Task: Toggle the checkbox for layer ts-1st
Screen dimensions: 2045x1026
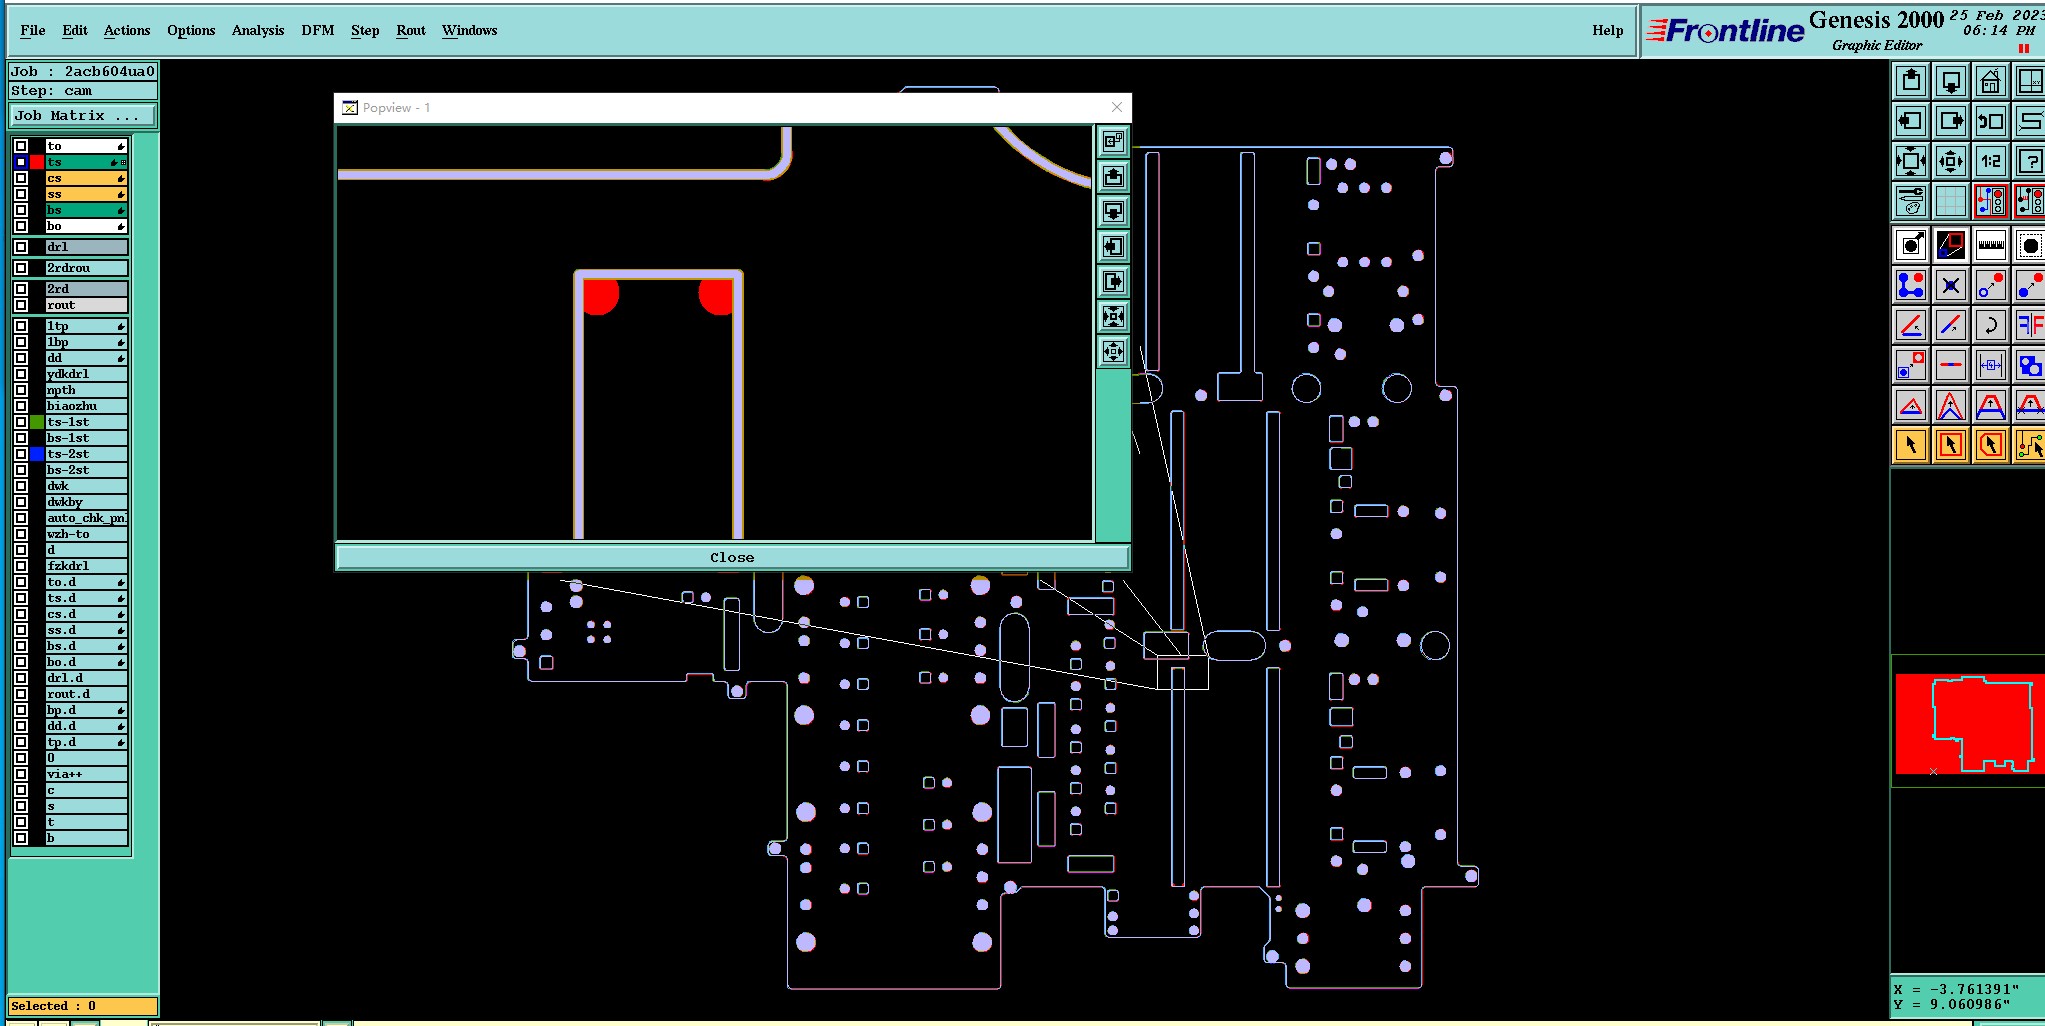Action: point(21,422)
